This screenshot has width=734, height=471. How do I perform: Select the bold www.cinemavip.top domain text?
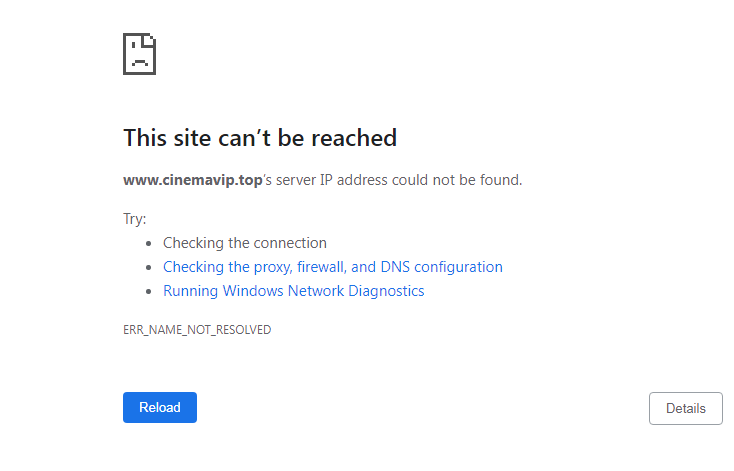[193, 180]
